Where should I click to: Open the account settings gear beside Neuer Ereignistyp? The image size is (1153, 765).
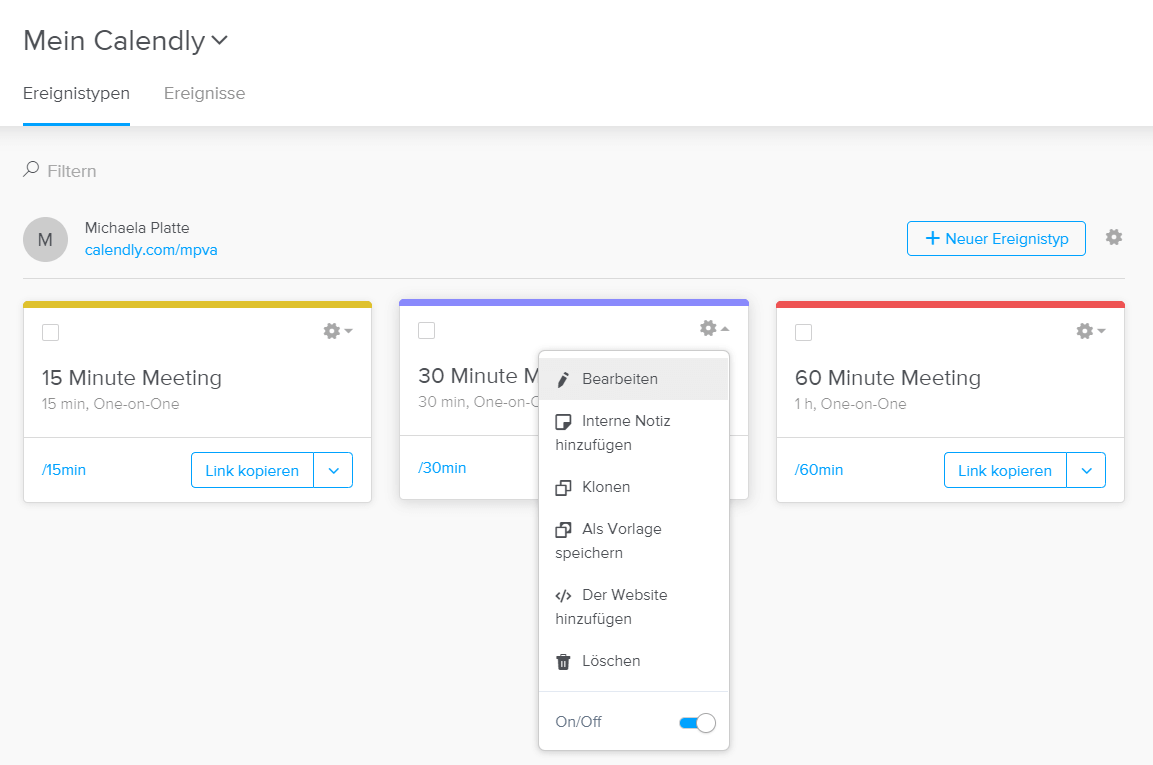[x=1114, y=238]
